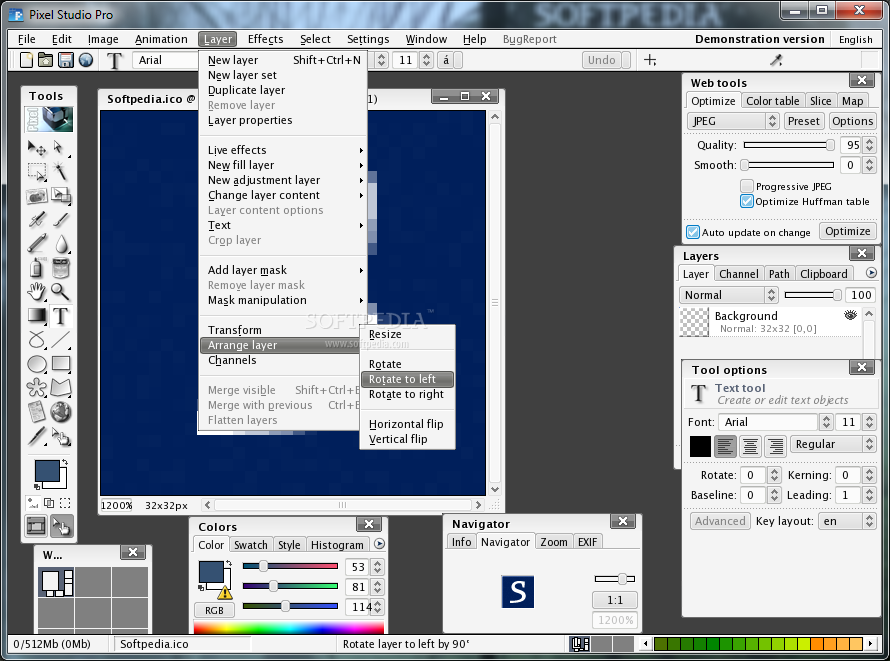This screenshot has width=890, height=661.
Task: Pick the Magic Wand tool
Action: tap(60, 171)
